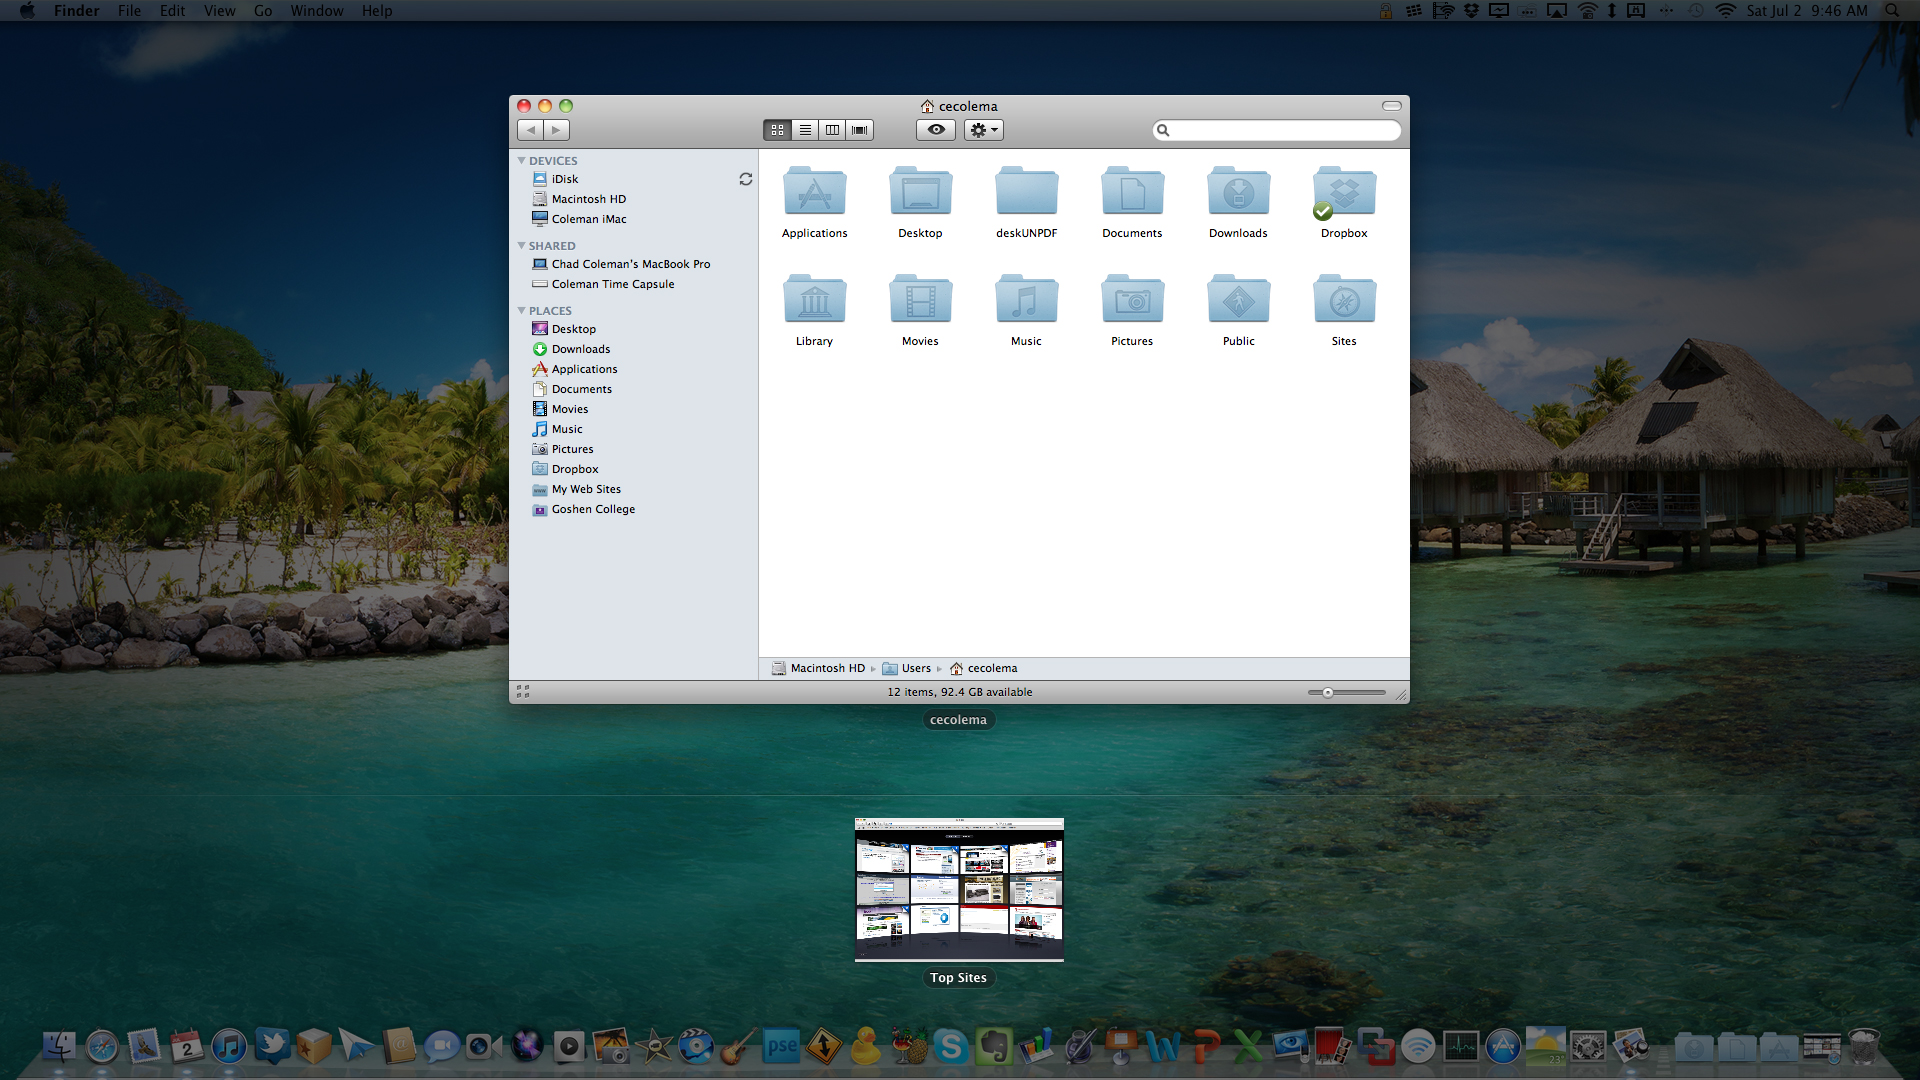
Task: Open the Sites folder icon
Action: tap(1344, 300)
